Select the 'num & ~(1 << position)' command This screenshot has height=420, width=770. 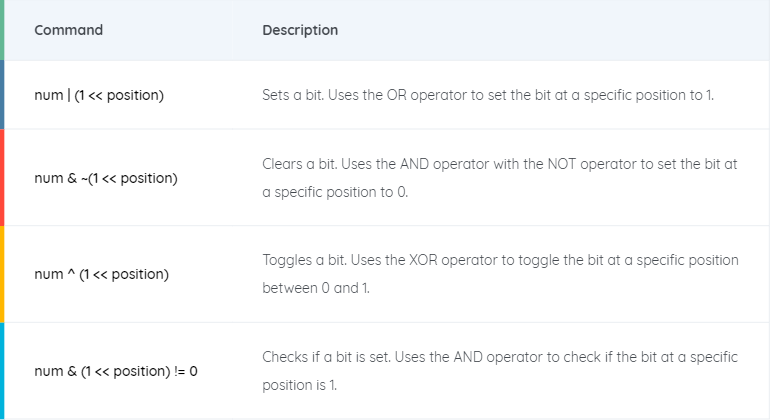(106, 178)
